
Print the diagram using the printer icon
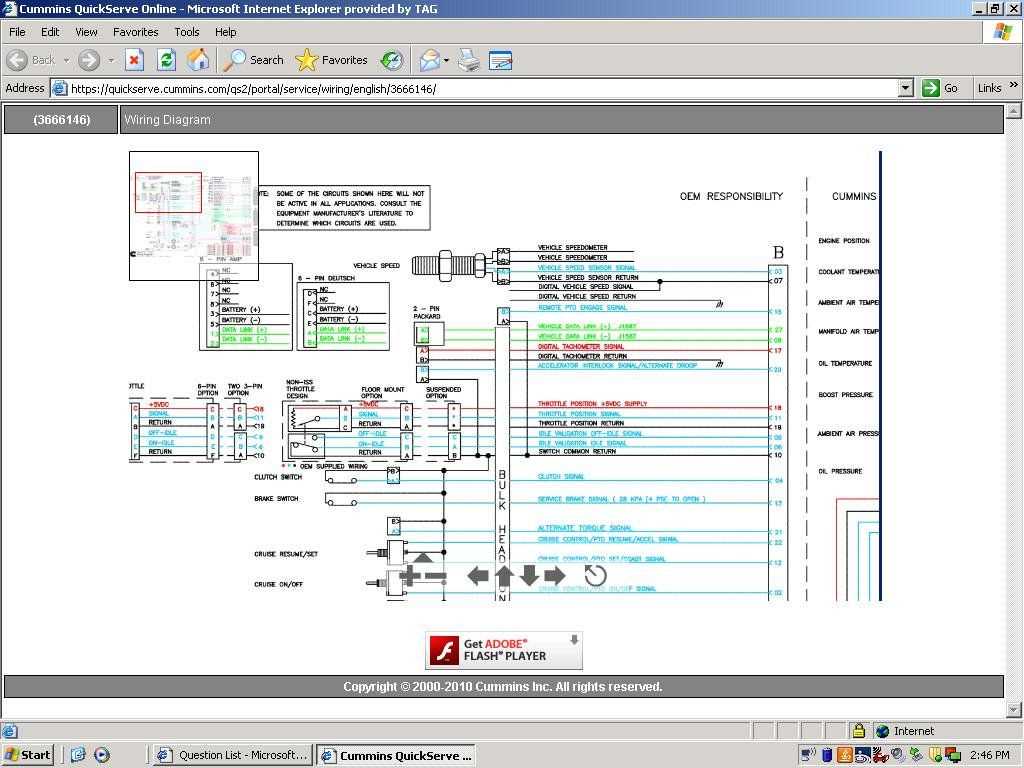(x=468, y=60)
